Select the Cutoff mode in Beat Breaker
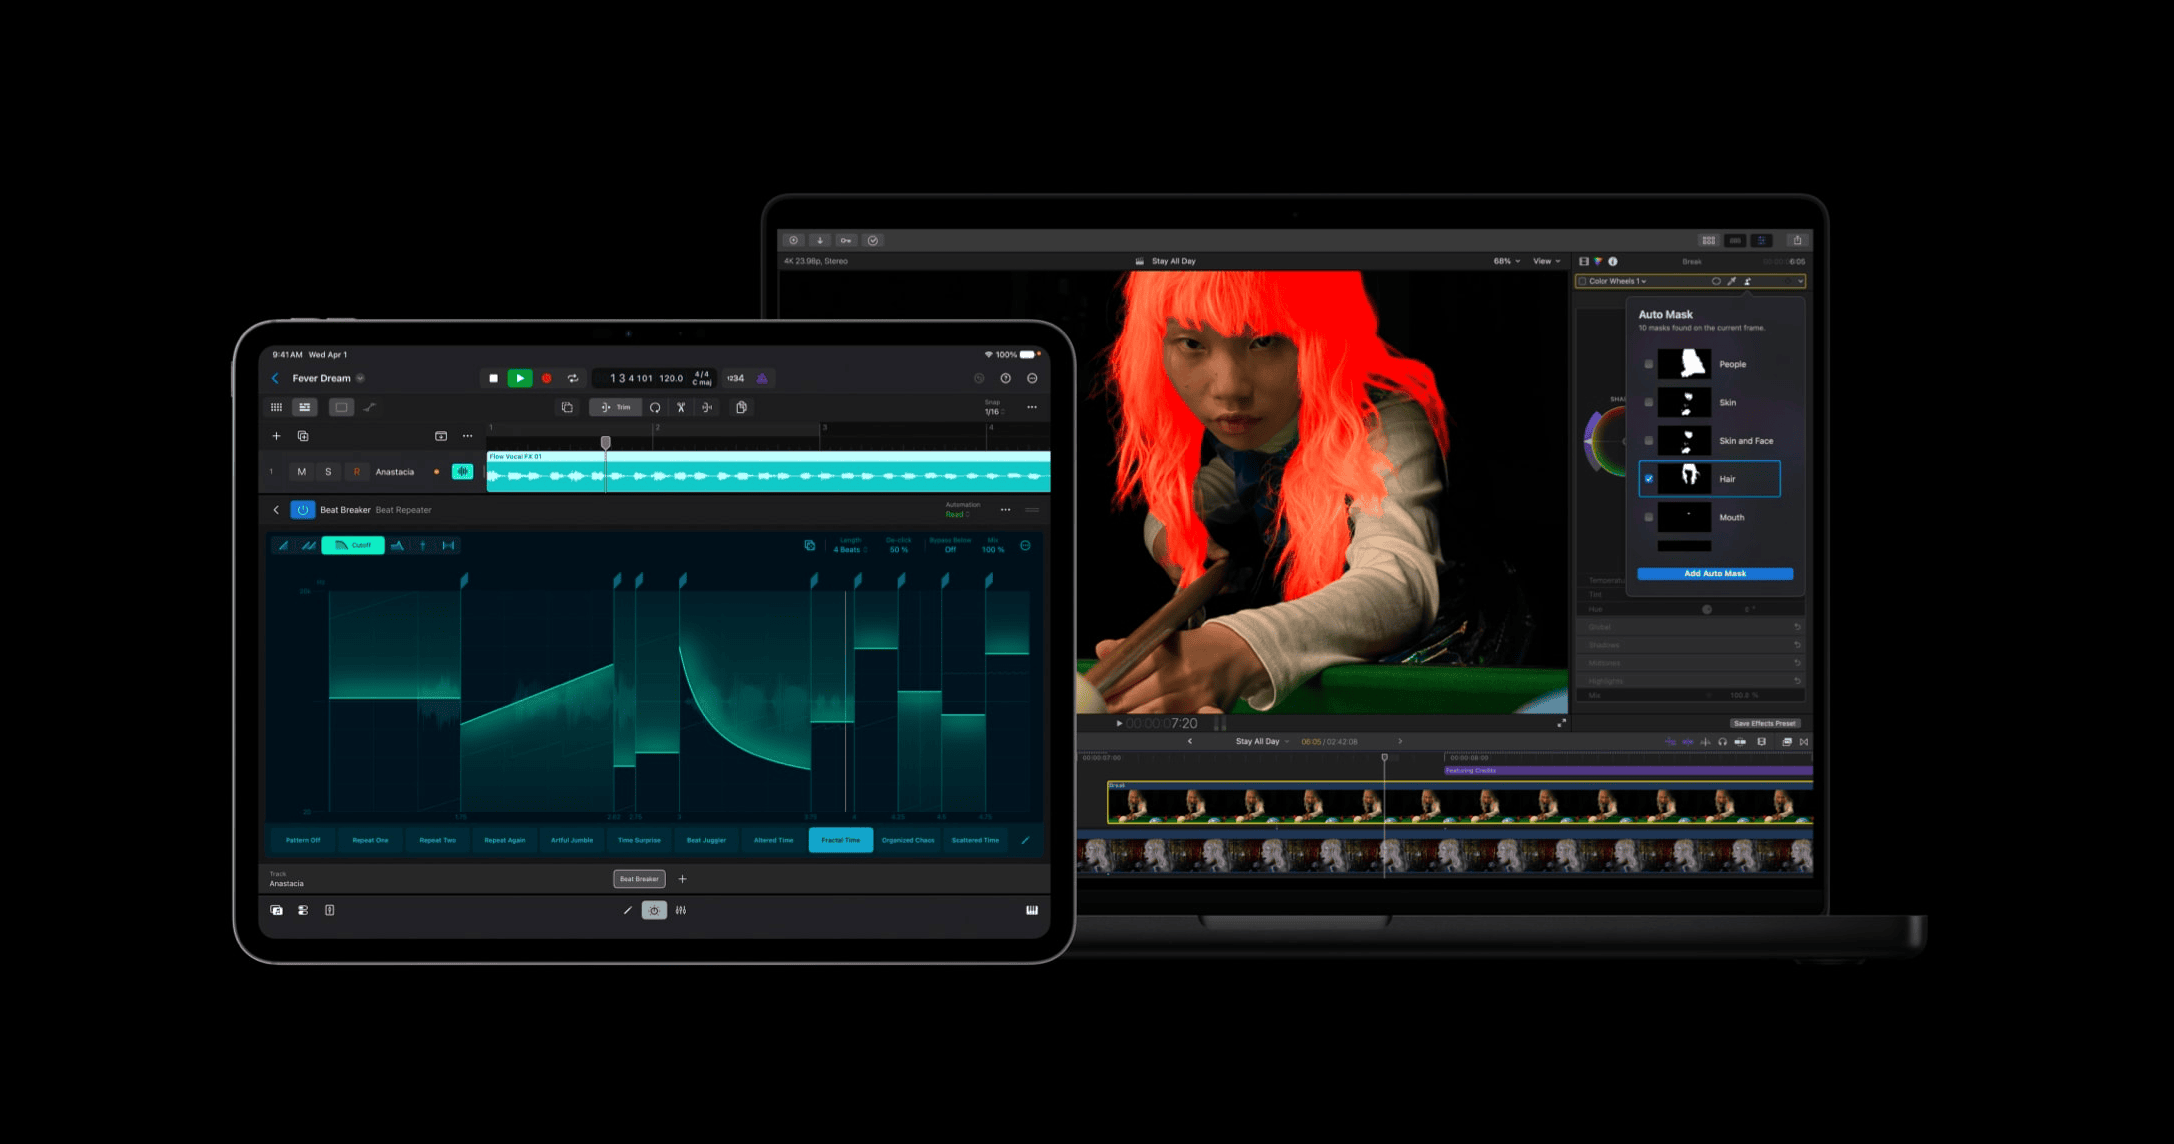This screenshot has width=2174, height=1144. pyautogui.click(x=353, y=545)
